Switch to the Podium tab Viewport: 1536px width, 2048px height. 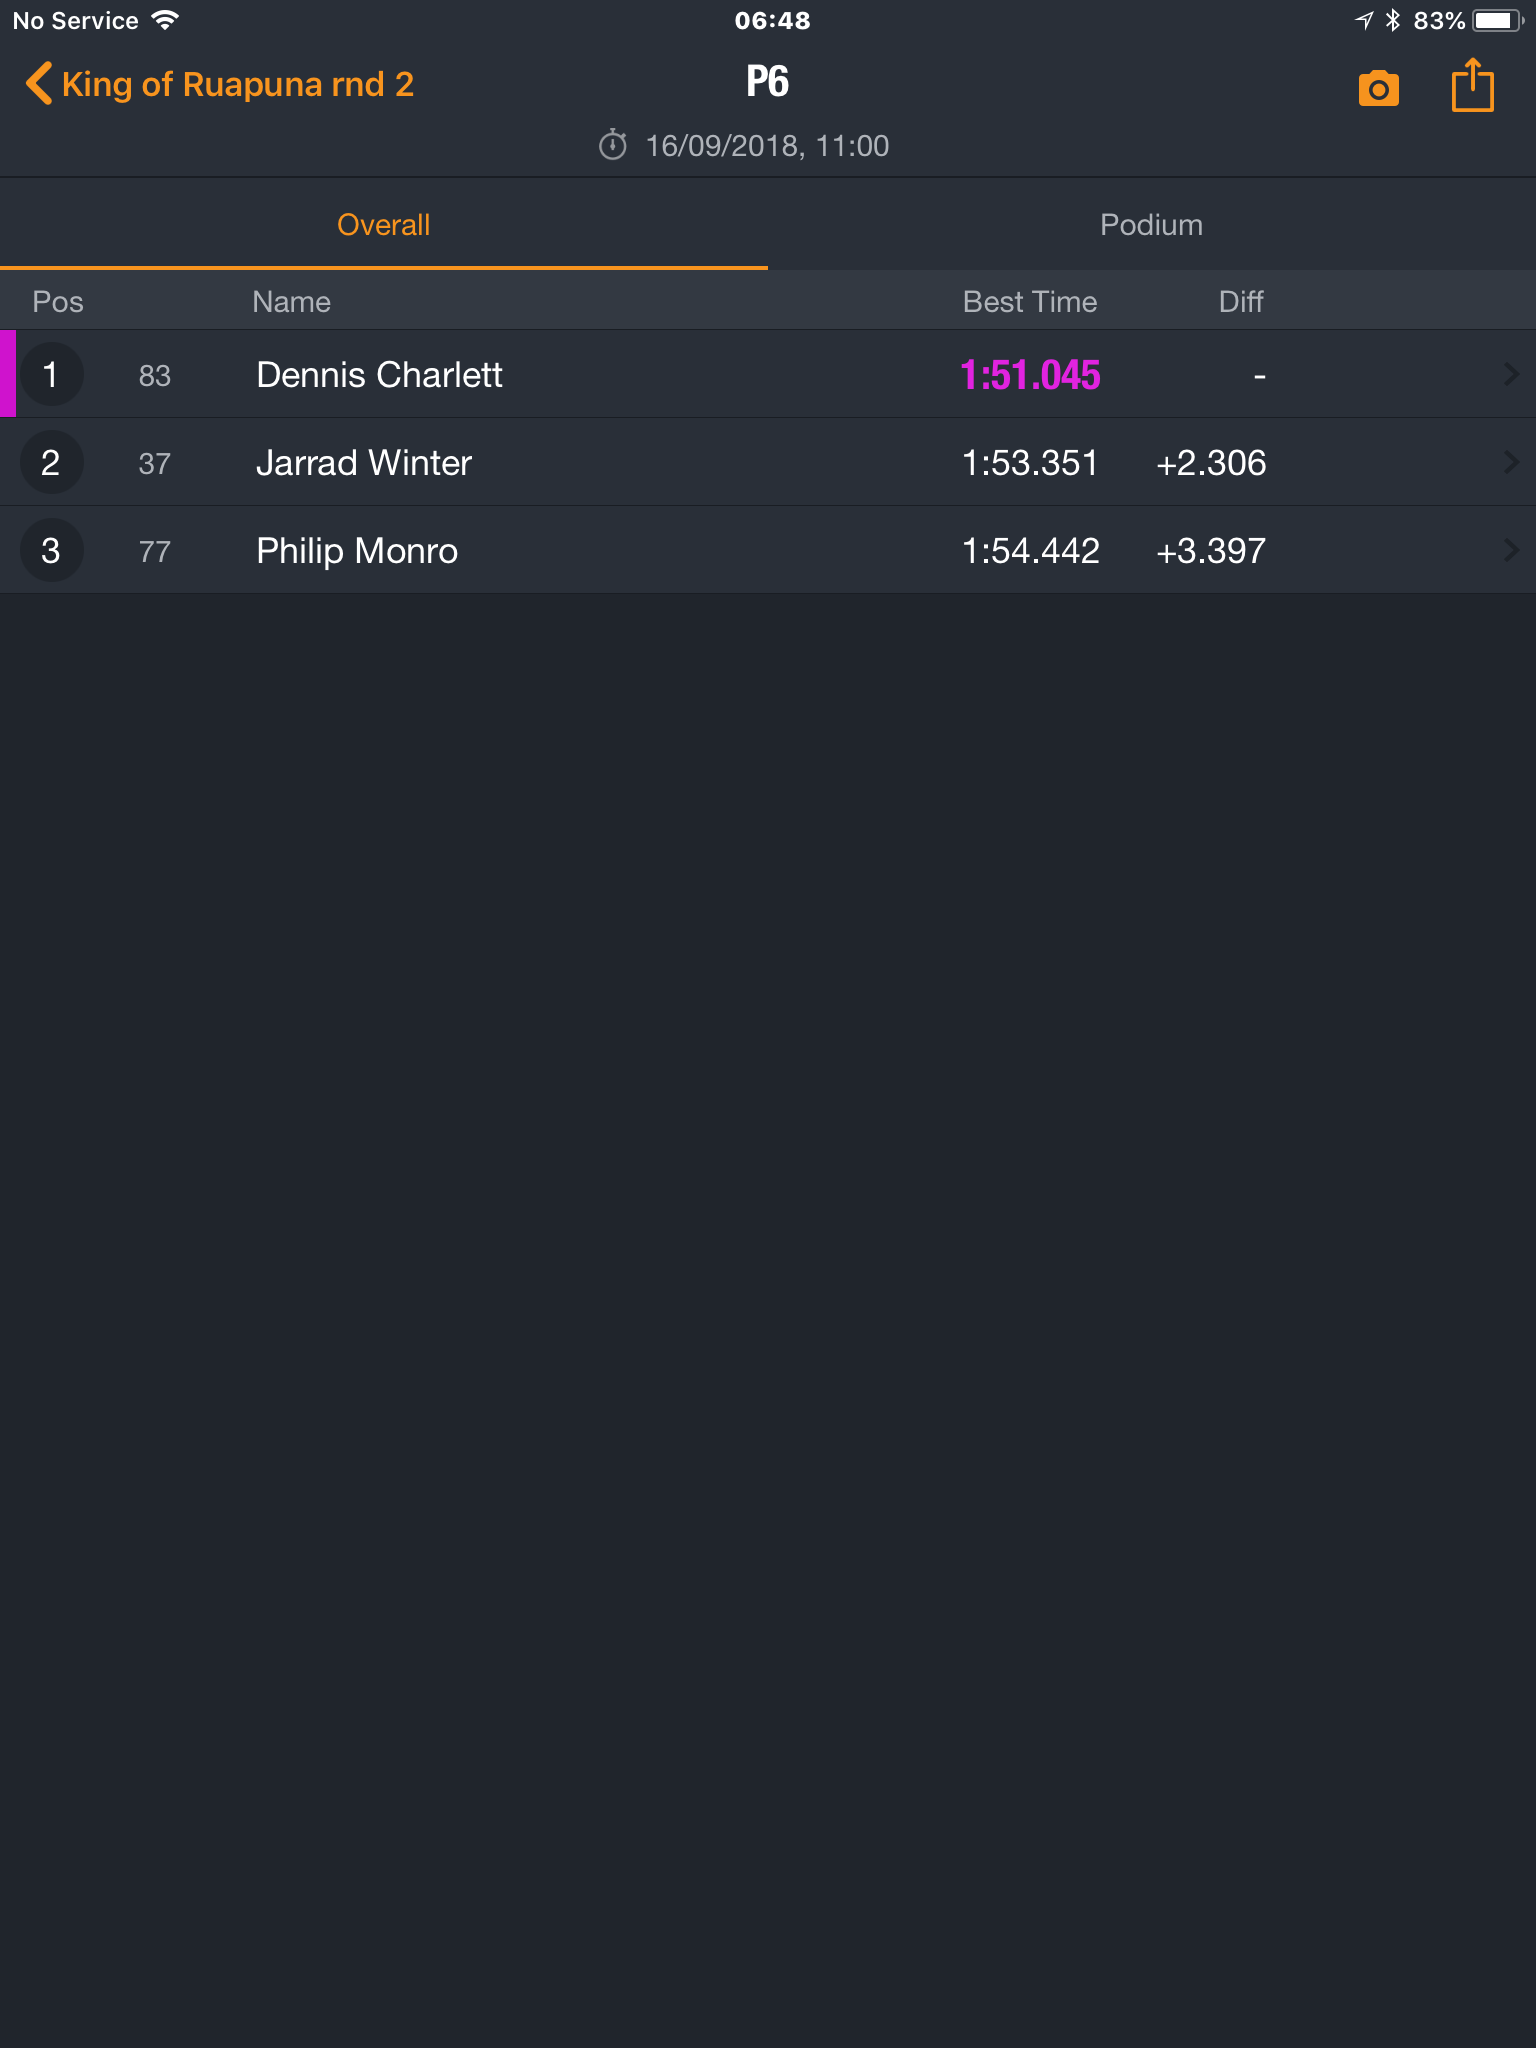tap(1152, 225)
